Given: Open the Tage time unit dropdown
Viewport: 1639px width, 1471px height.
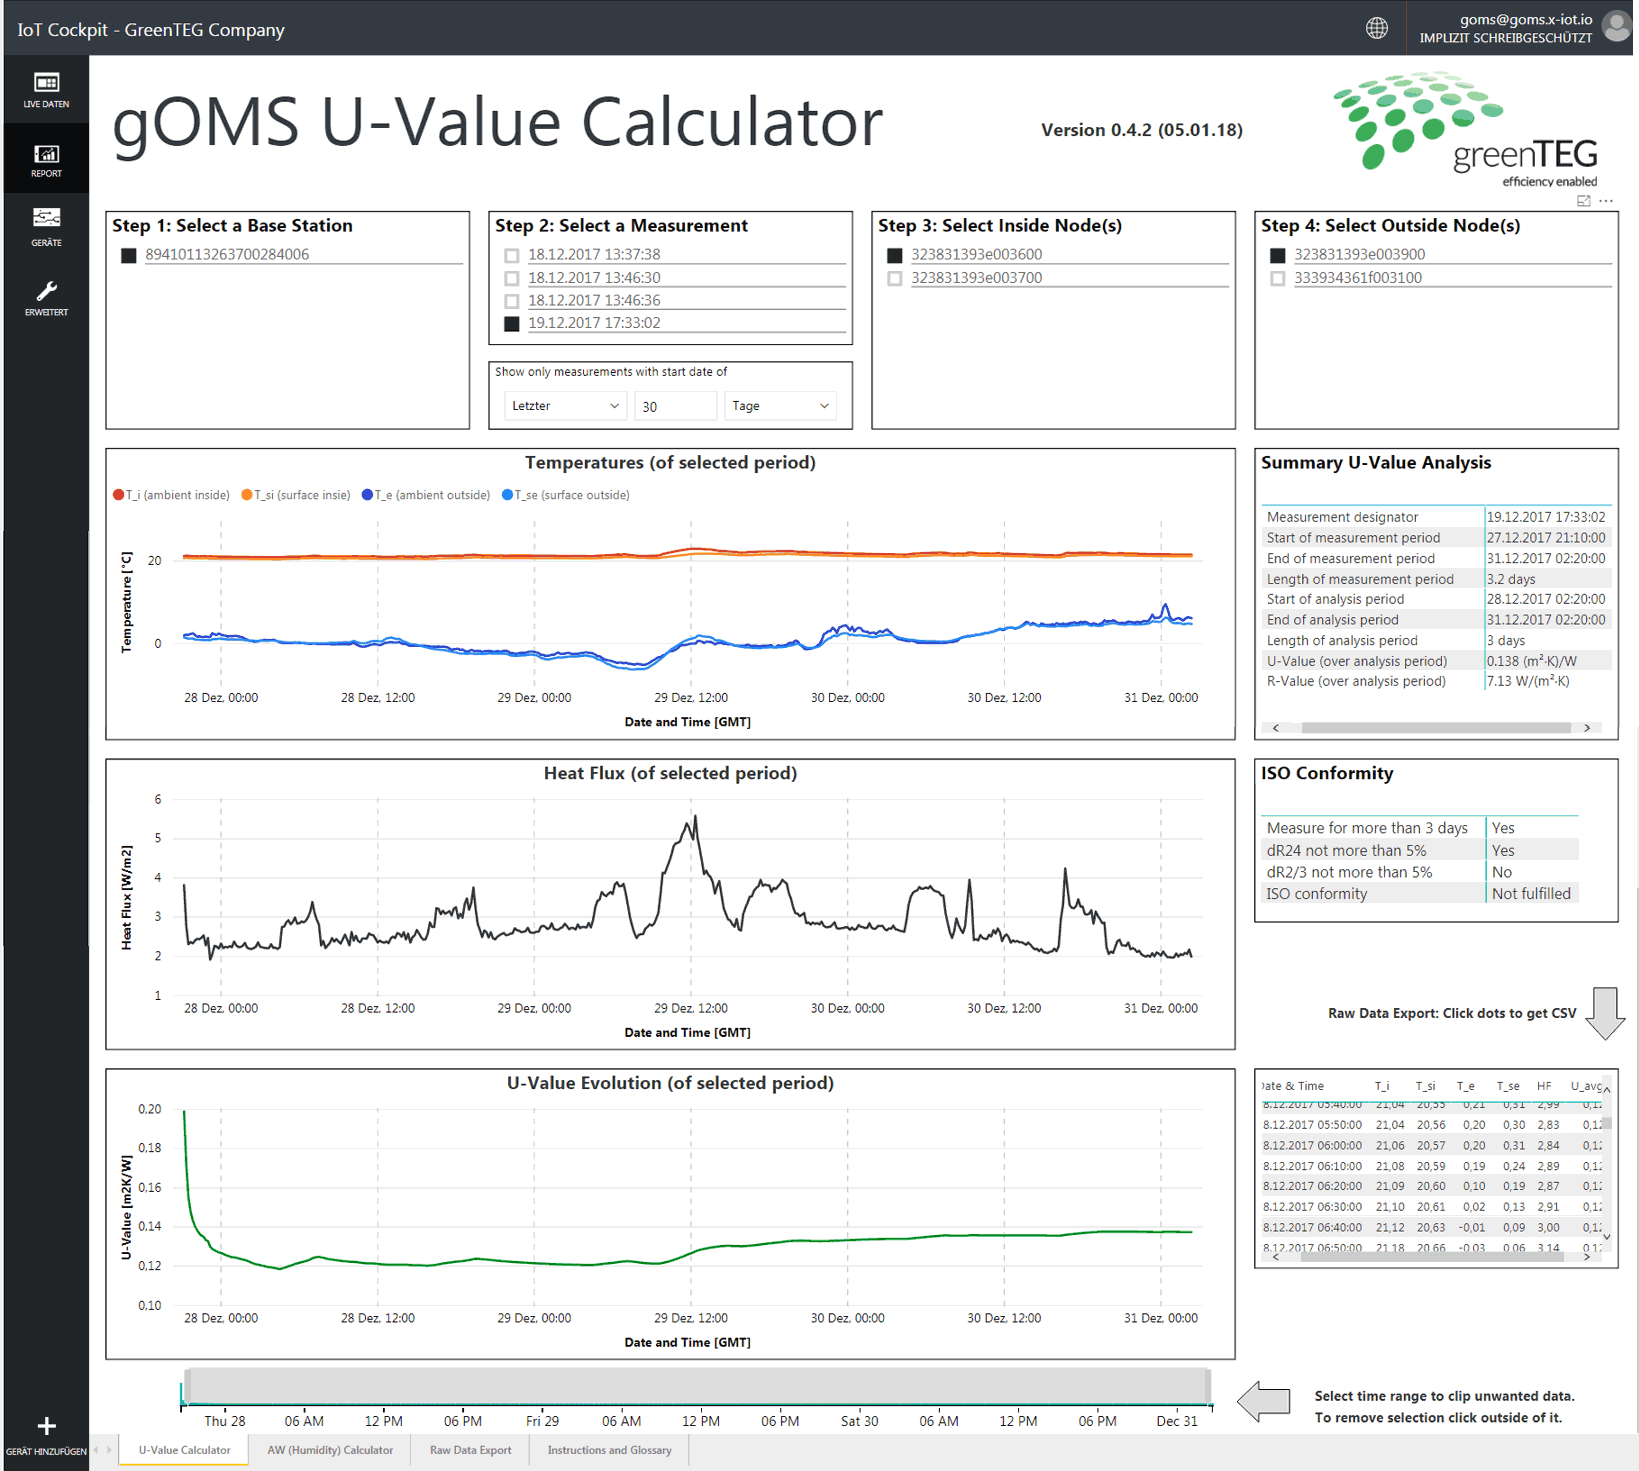Looking at the screenshot, I should click(781, 406).
